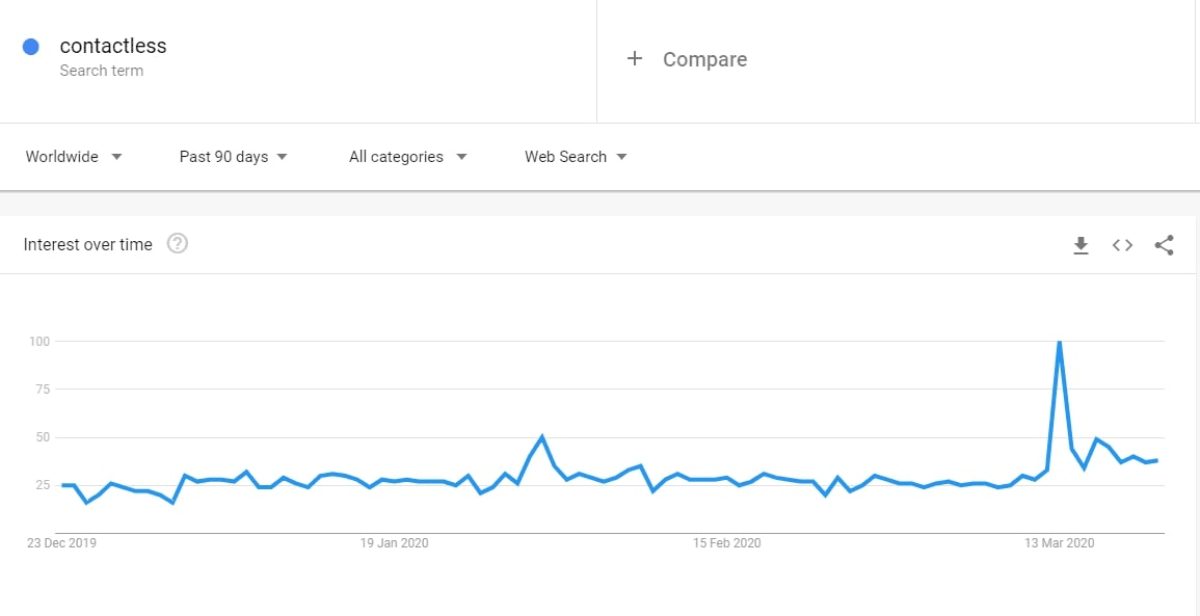The image size is (1200, 616).
Task: Click the Interest over time heading
Action: (88, 245)
